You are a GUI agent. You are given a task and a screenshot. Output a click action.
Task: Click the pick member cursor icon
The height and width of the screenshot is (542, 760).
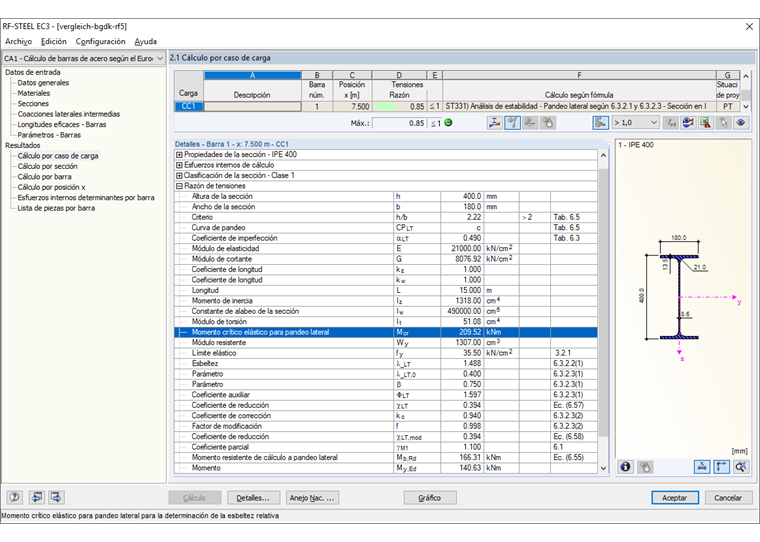pos(724,123)
